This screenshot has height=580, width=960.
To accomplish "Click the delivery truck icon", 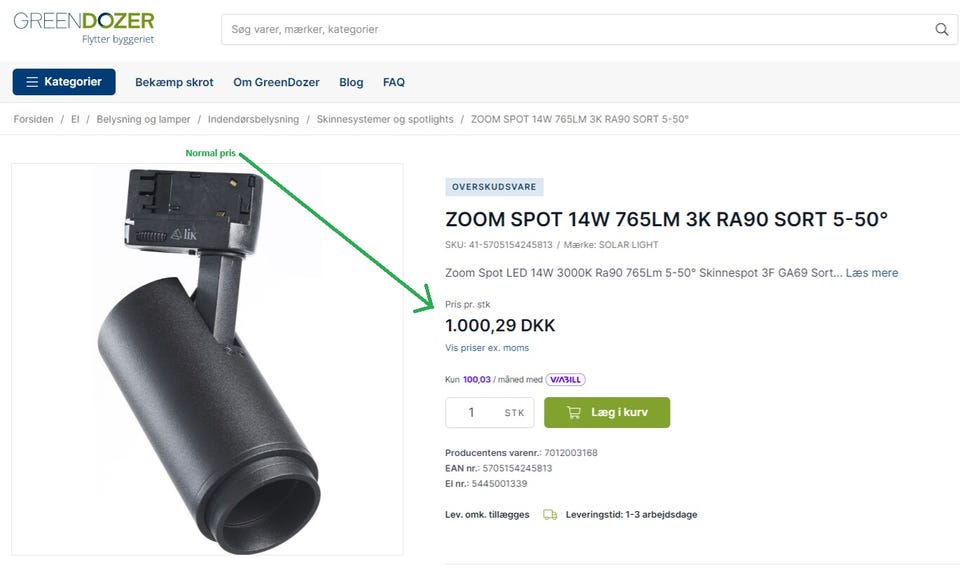I will 550,515.
